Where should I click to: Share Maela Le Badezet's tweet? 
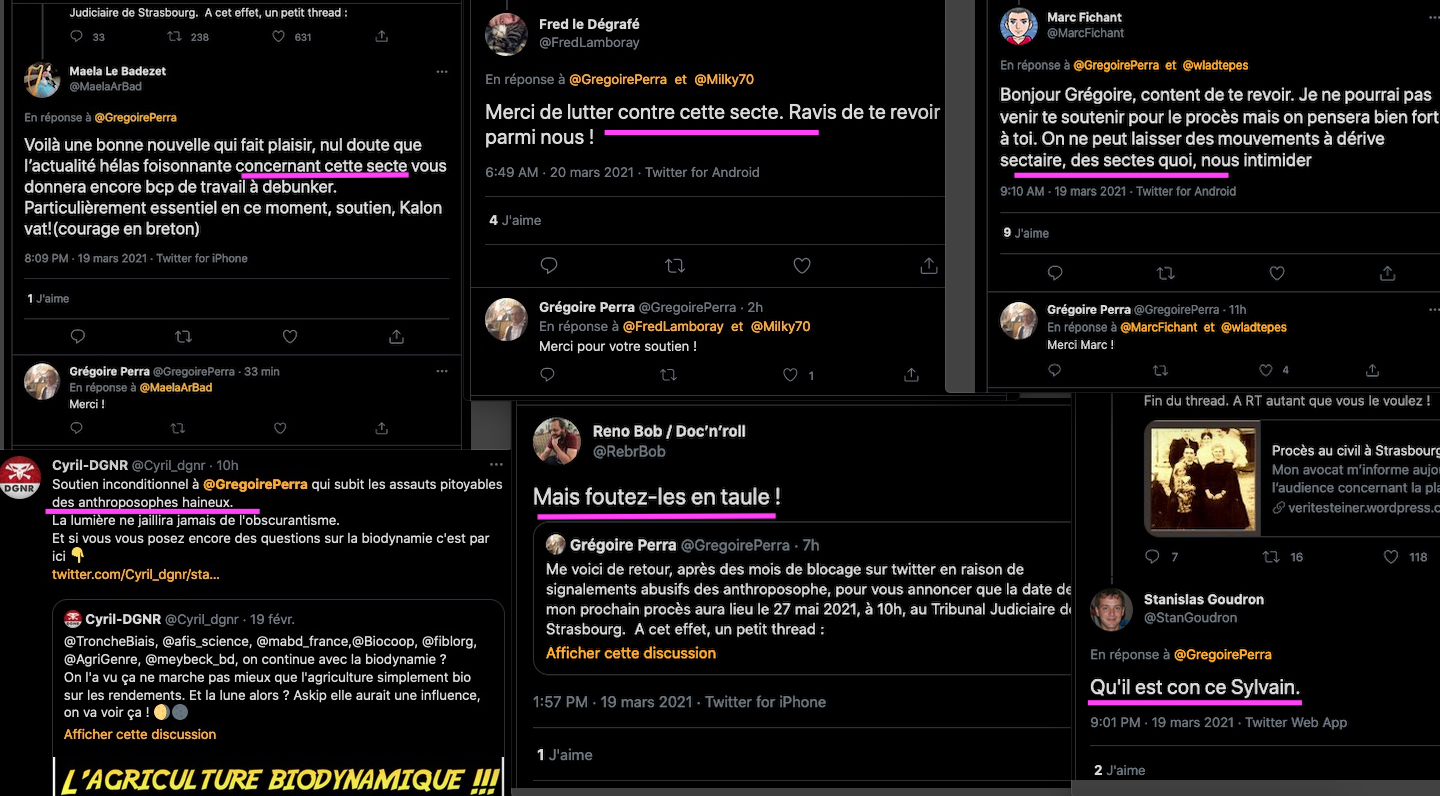(x=396, y=336)
